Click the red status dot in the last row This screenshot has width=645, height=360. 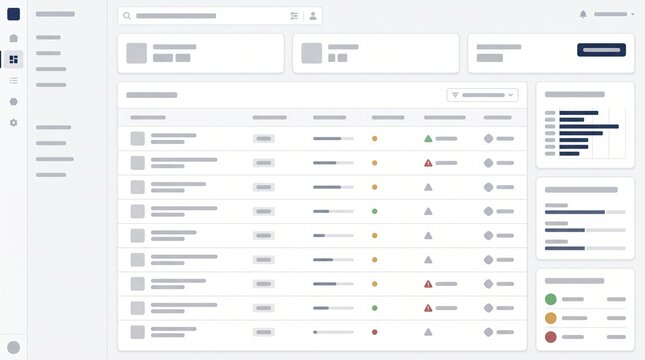pos(374,332)
